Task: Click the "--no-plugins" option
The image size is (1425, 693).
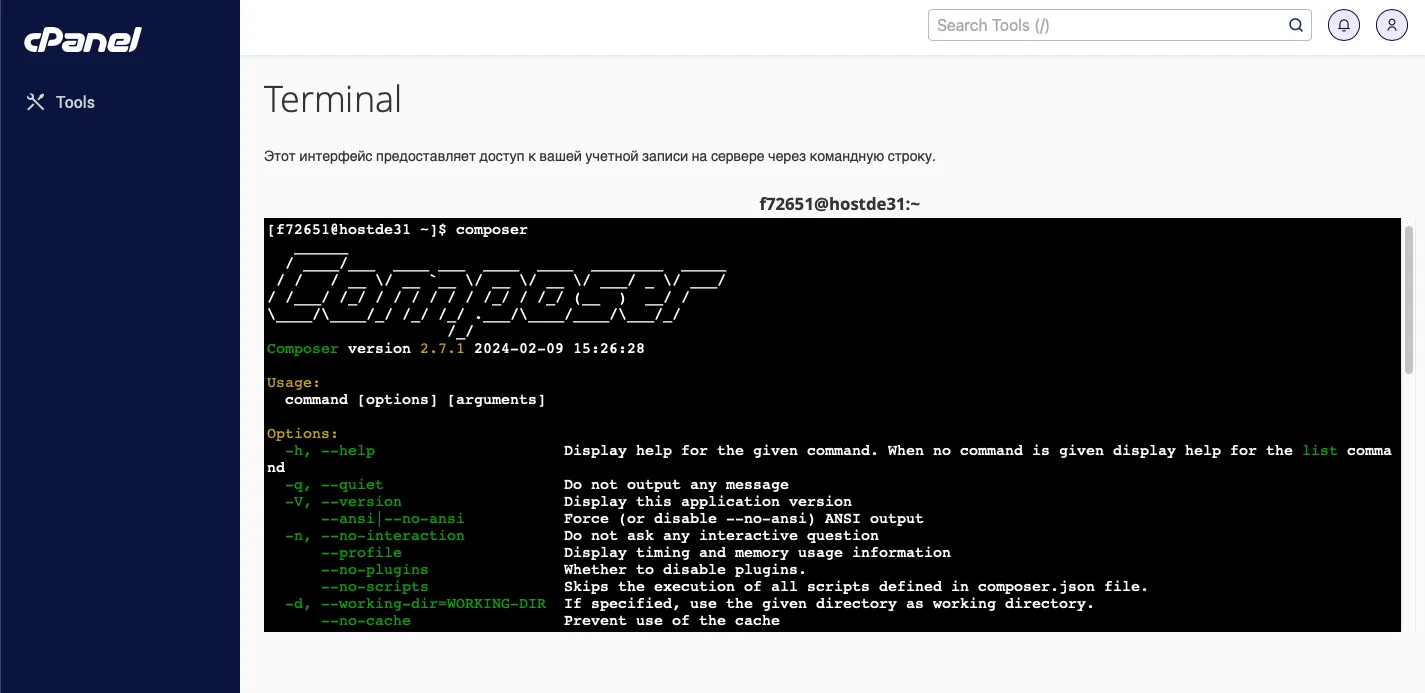Action: pyautogui.click(x=375, y=570)
